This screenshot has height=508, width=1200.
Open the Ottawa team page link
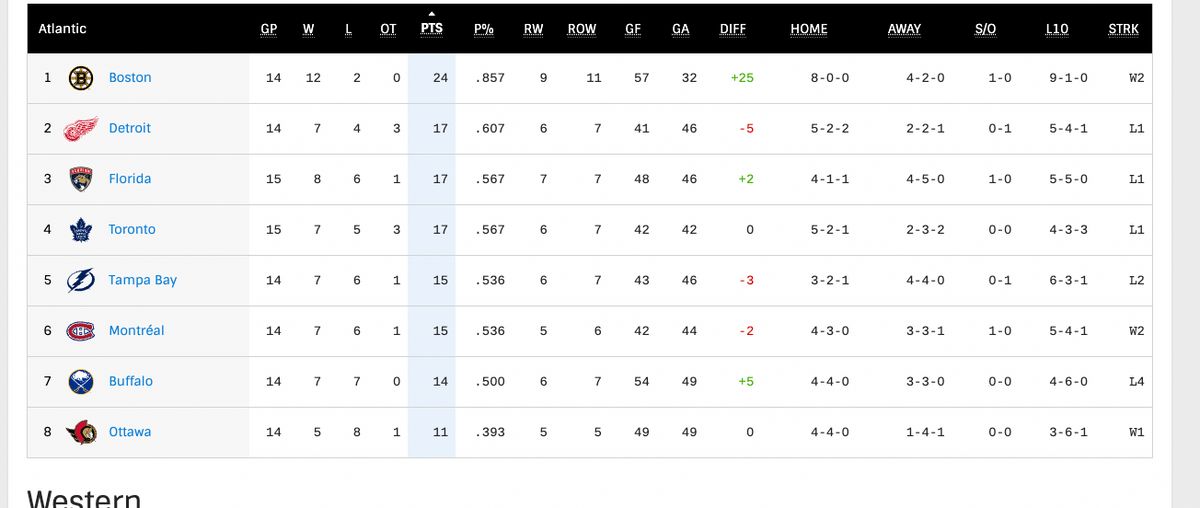(x=130, y=432)
